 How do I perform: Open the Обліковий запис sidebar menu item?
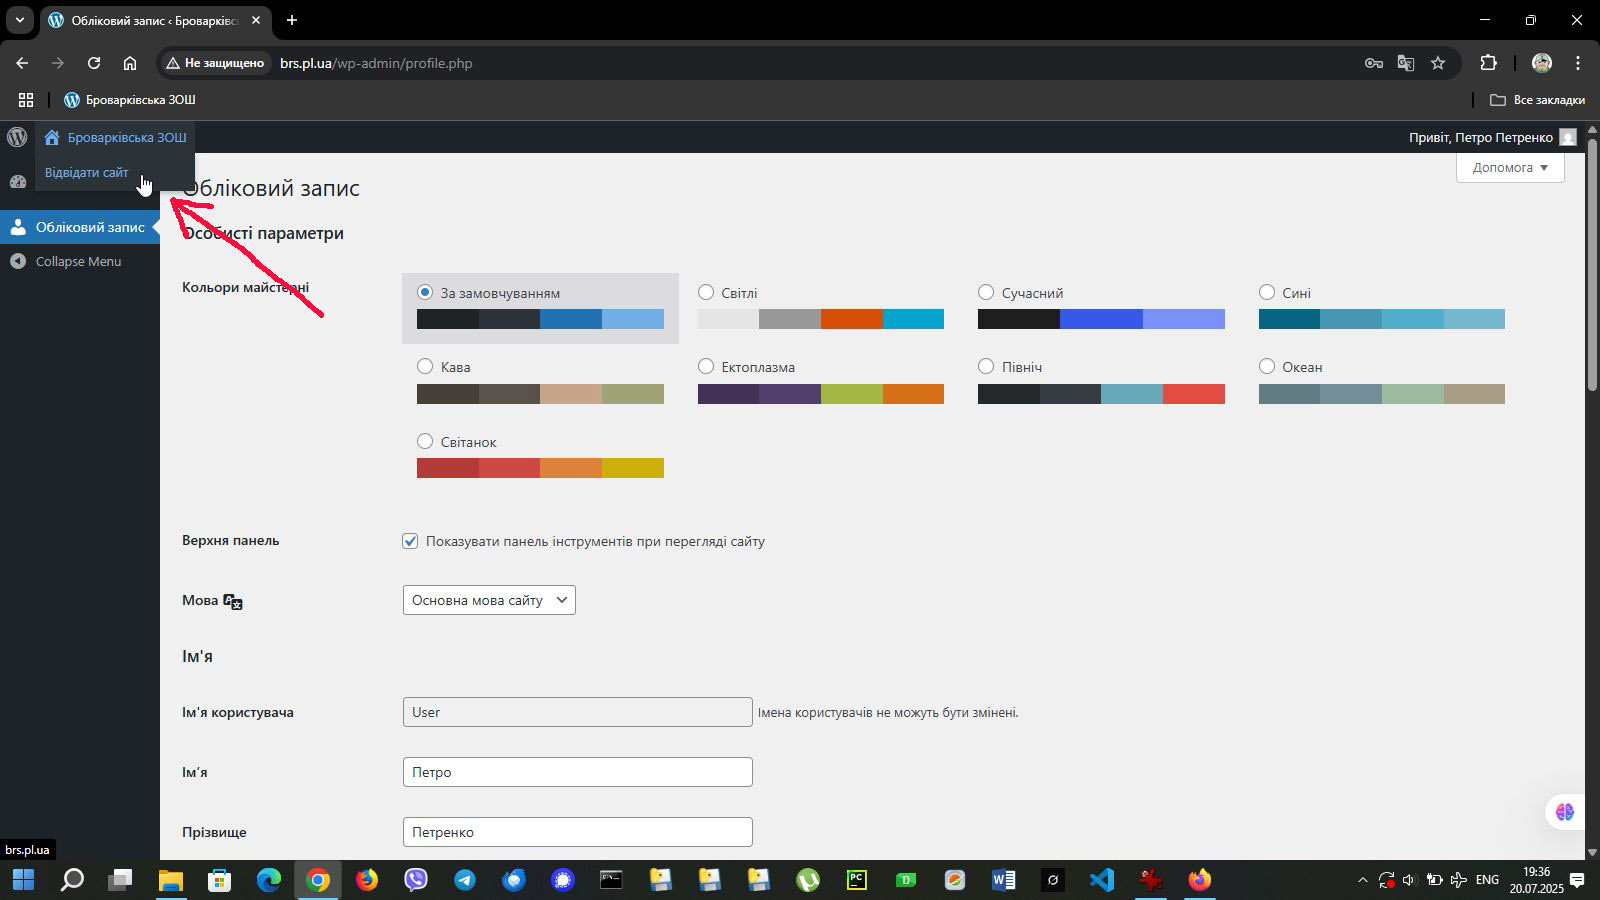[x=89, y=227]
